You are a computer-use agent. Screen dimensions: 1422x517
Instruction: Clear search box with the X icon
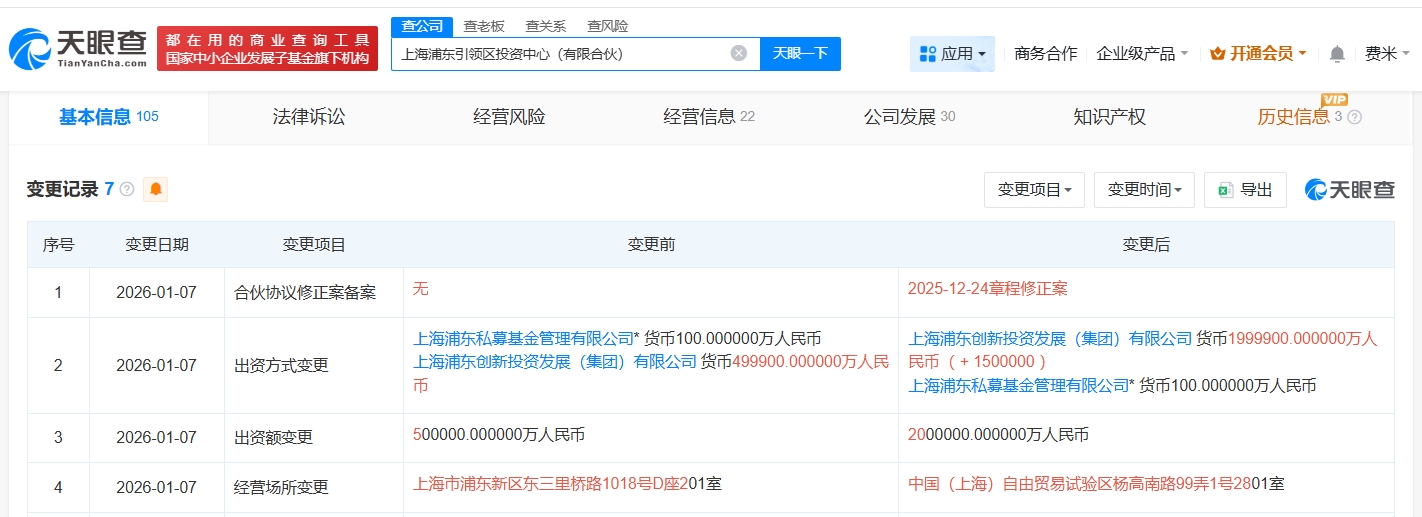738,54
